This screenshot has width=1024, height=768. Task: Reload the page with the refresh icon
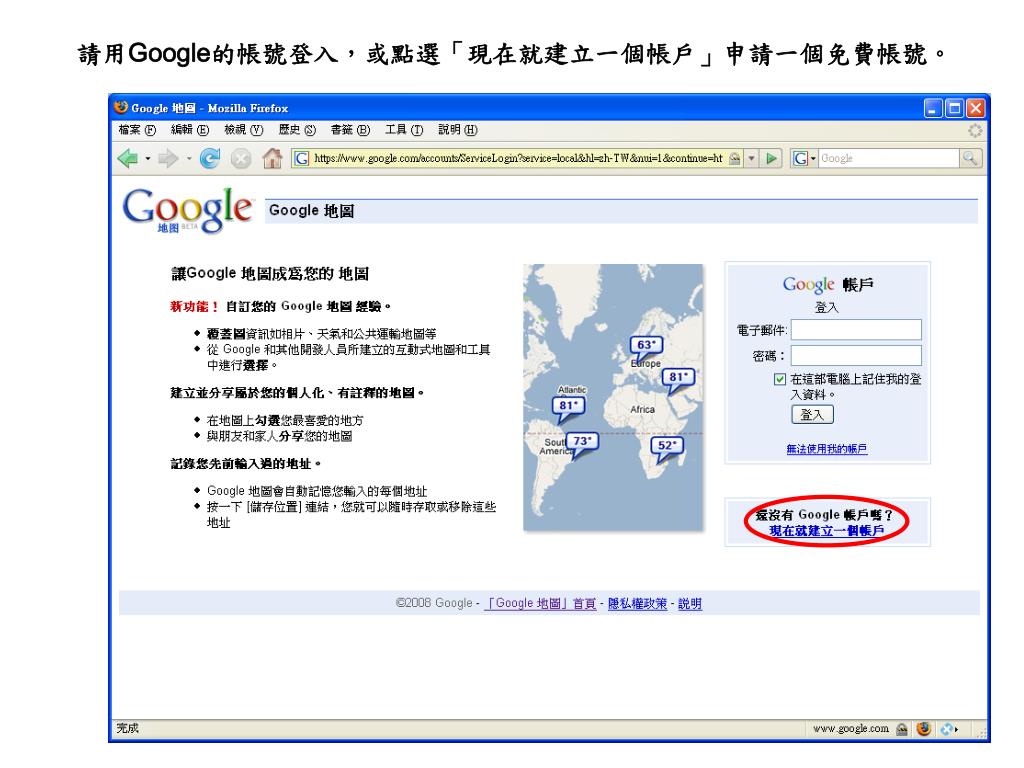[x=210, y=158]
